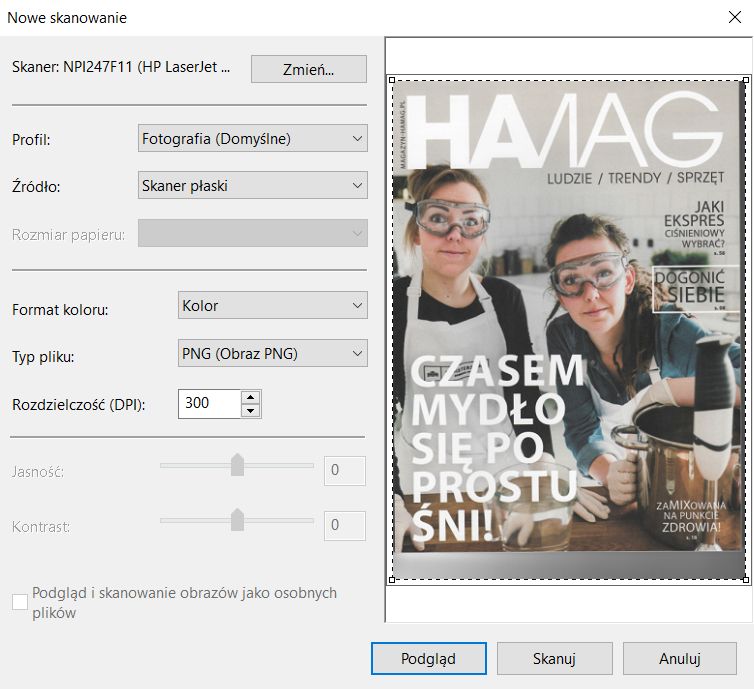Click the Kontrast slider thumb
This screenshot has width=754, height=689.
point(237,519)
